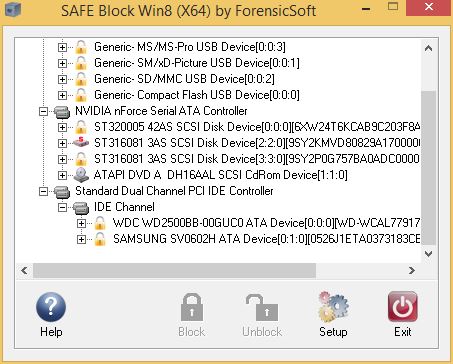Viewport: 453px width, 364px height.
Task: Click the SAFE Block app icon in title bar
Action: coord(13,9)
